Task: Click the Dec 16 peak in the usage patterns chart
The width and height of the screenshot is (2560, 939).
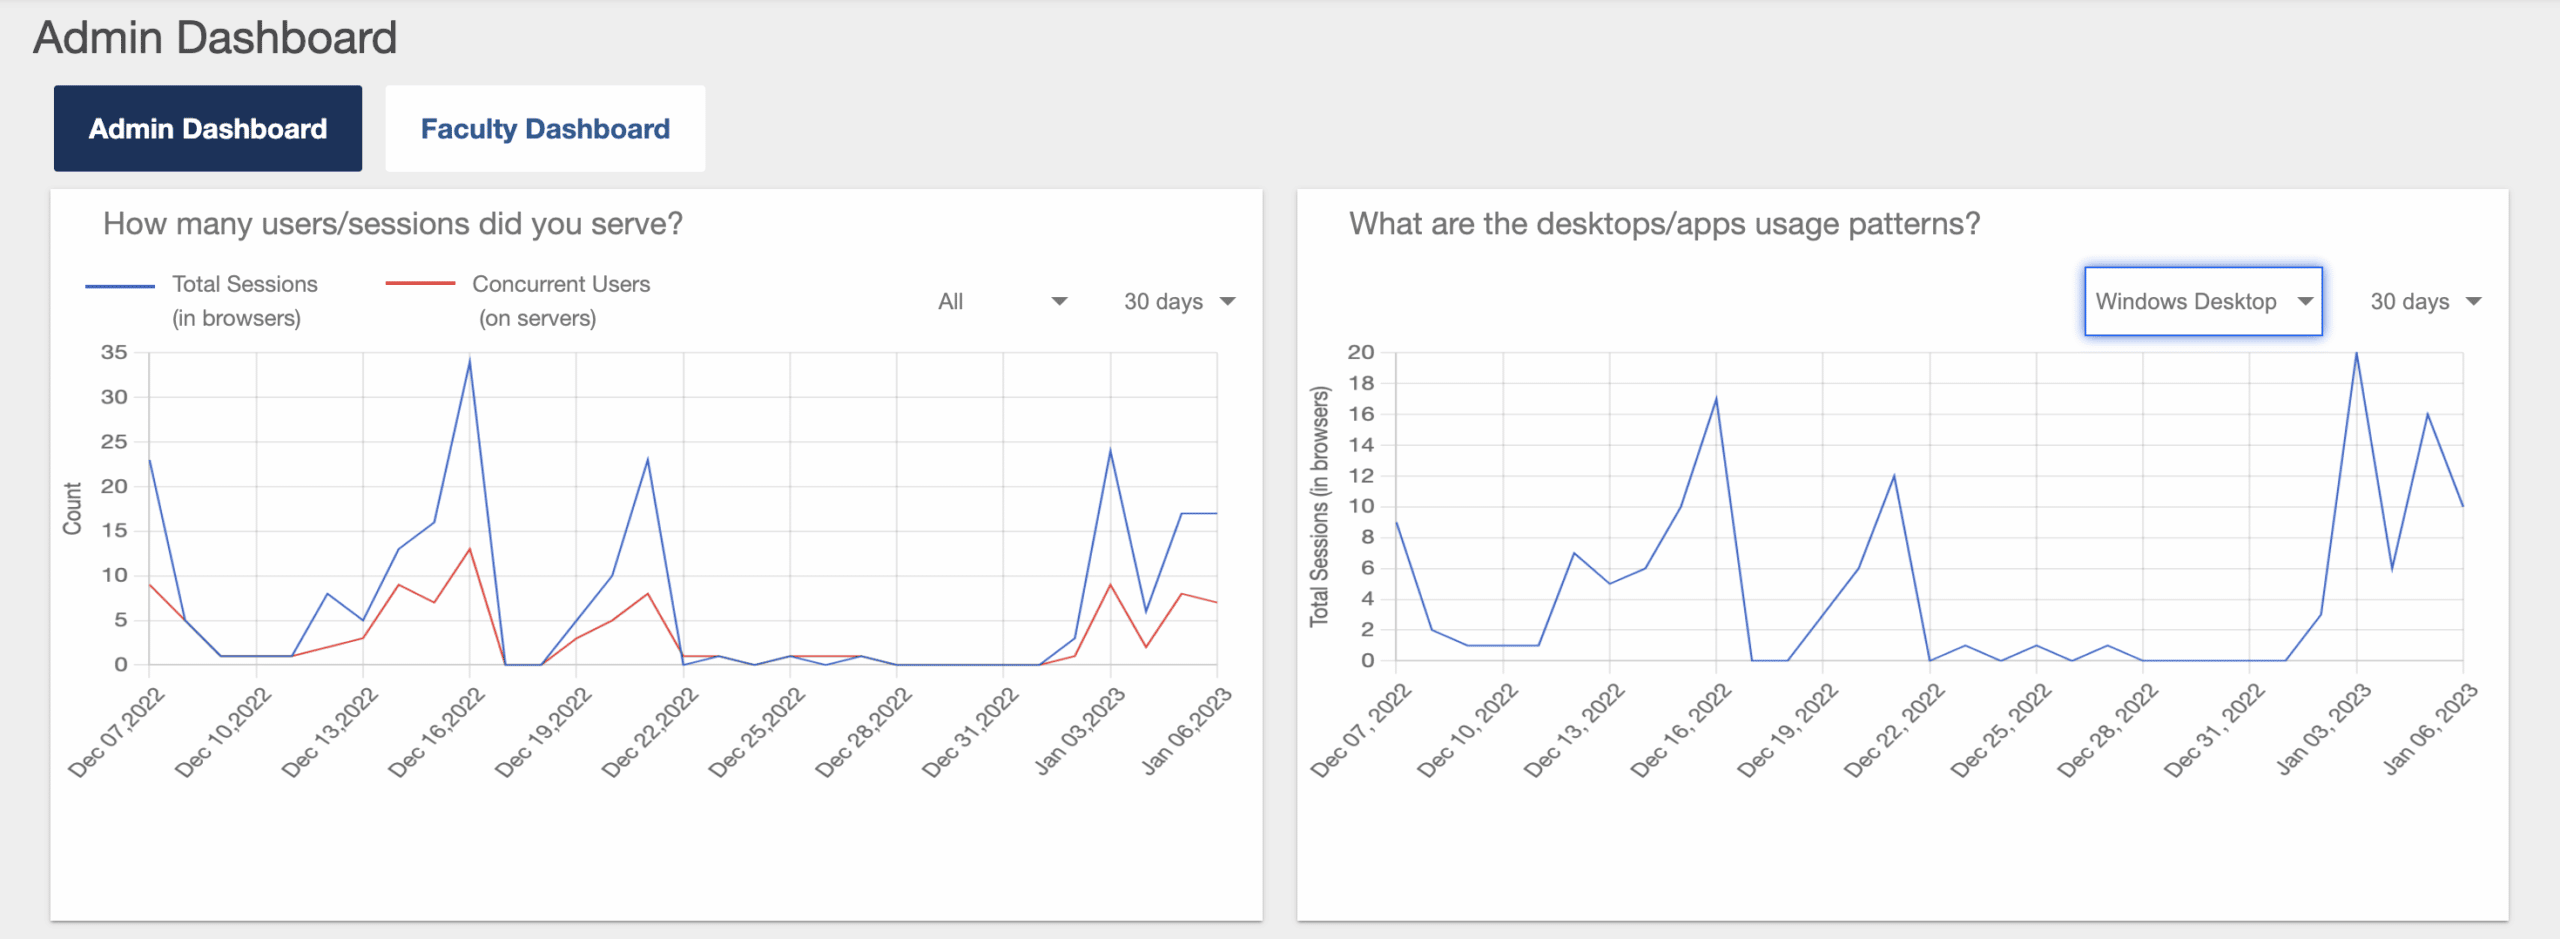Action: coord(1716,399)
